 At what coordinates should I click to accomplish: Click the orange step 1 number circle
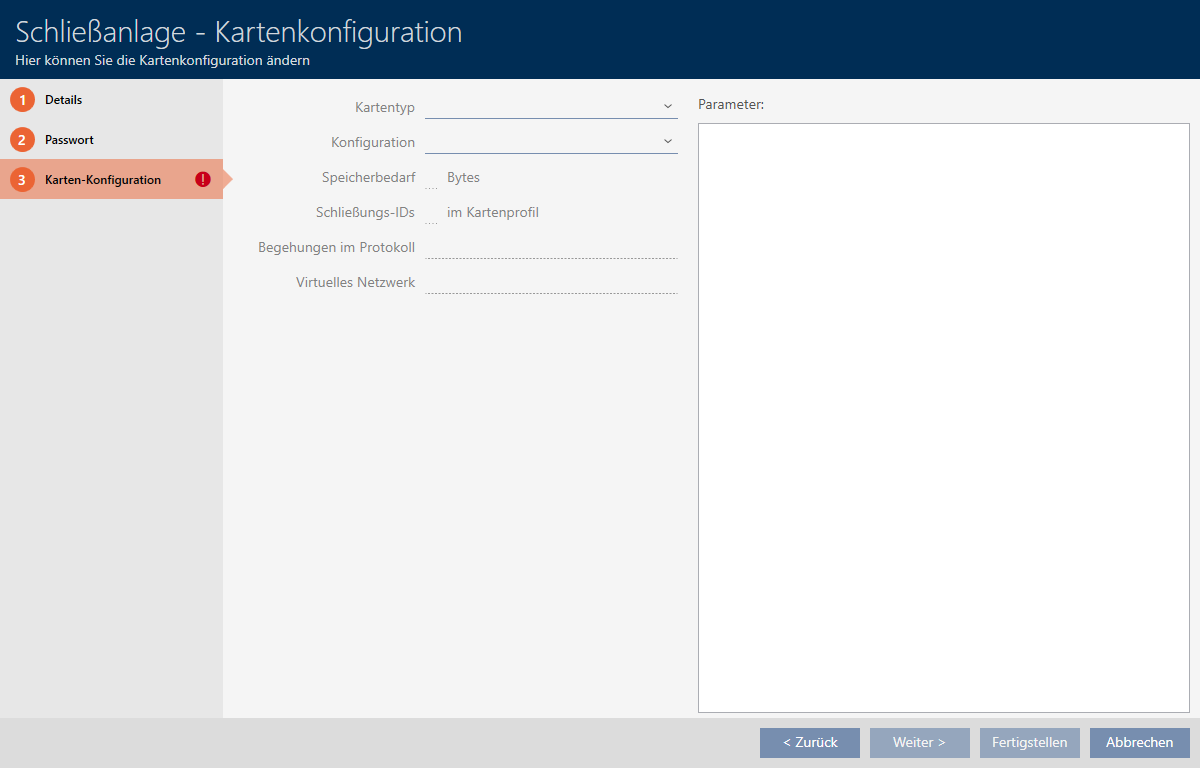pyautogui.click(x=22, y=100)
